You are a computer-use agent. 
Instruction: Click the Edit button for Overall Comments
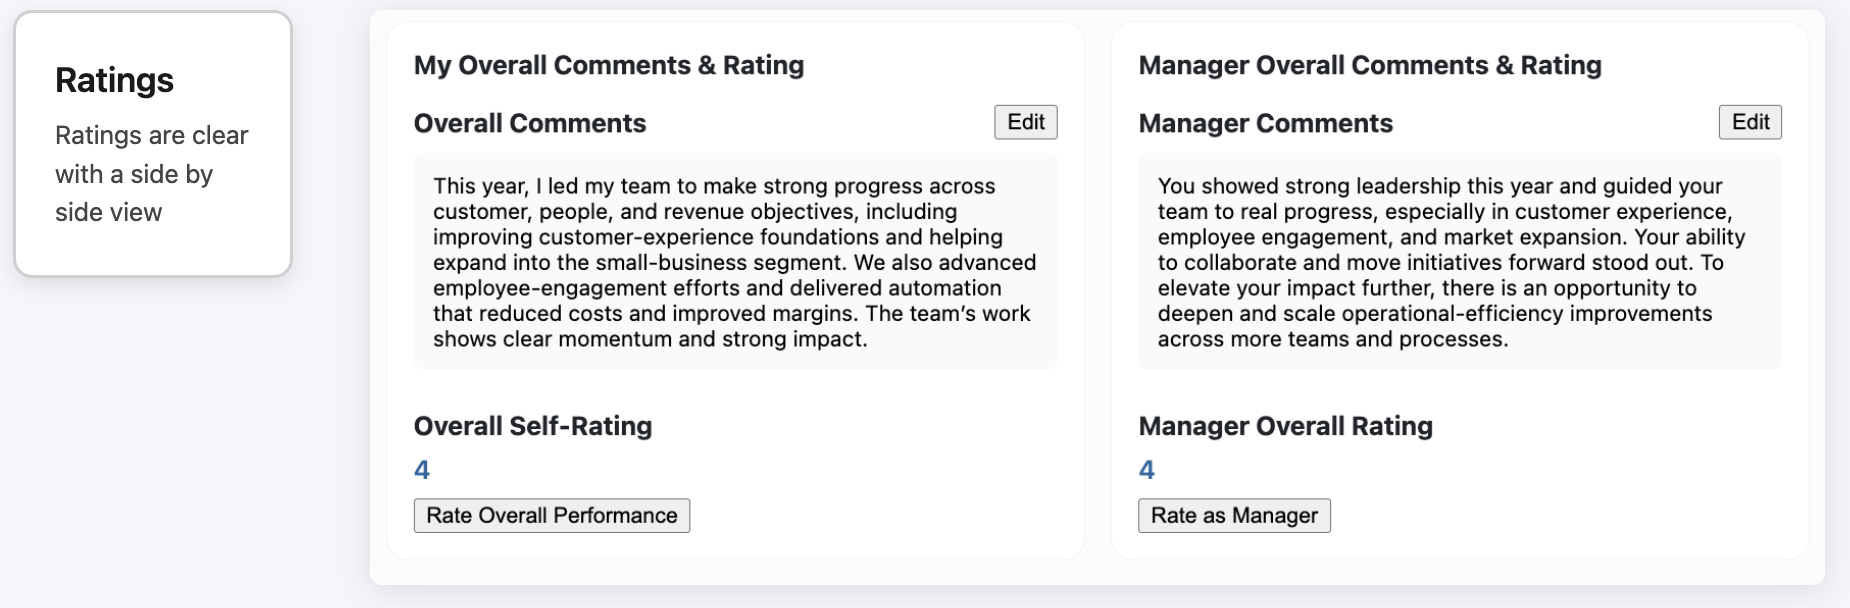tap(1024, 121)
